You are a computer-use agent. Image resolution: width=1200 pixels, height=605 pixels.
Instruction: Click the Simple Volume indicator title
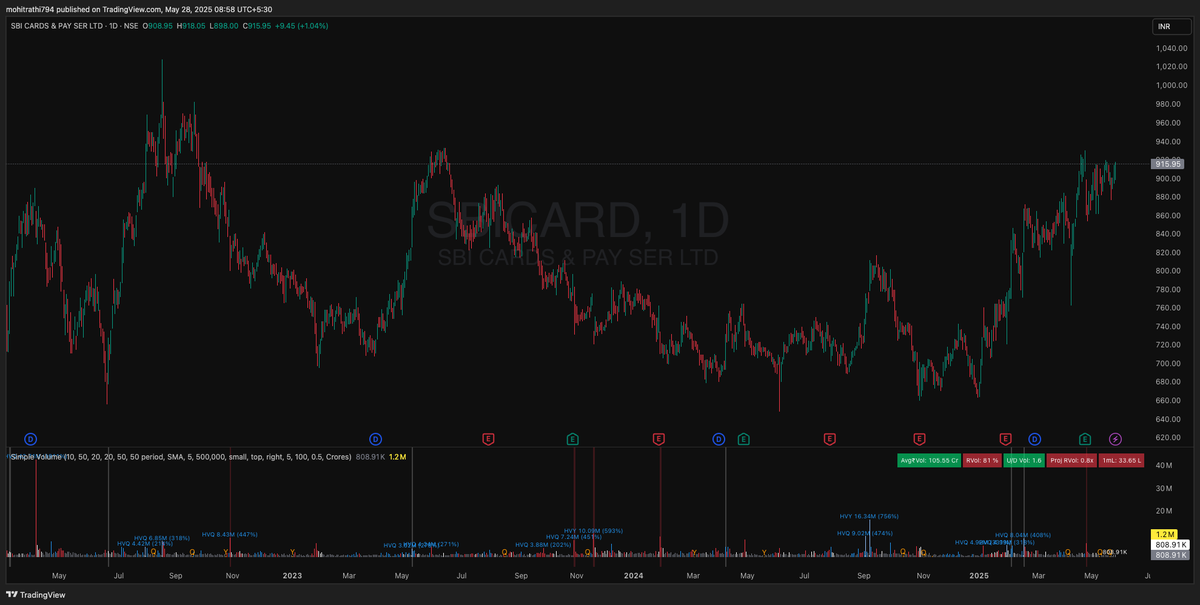point(181,456)
